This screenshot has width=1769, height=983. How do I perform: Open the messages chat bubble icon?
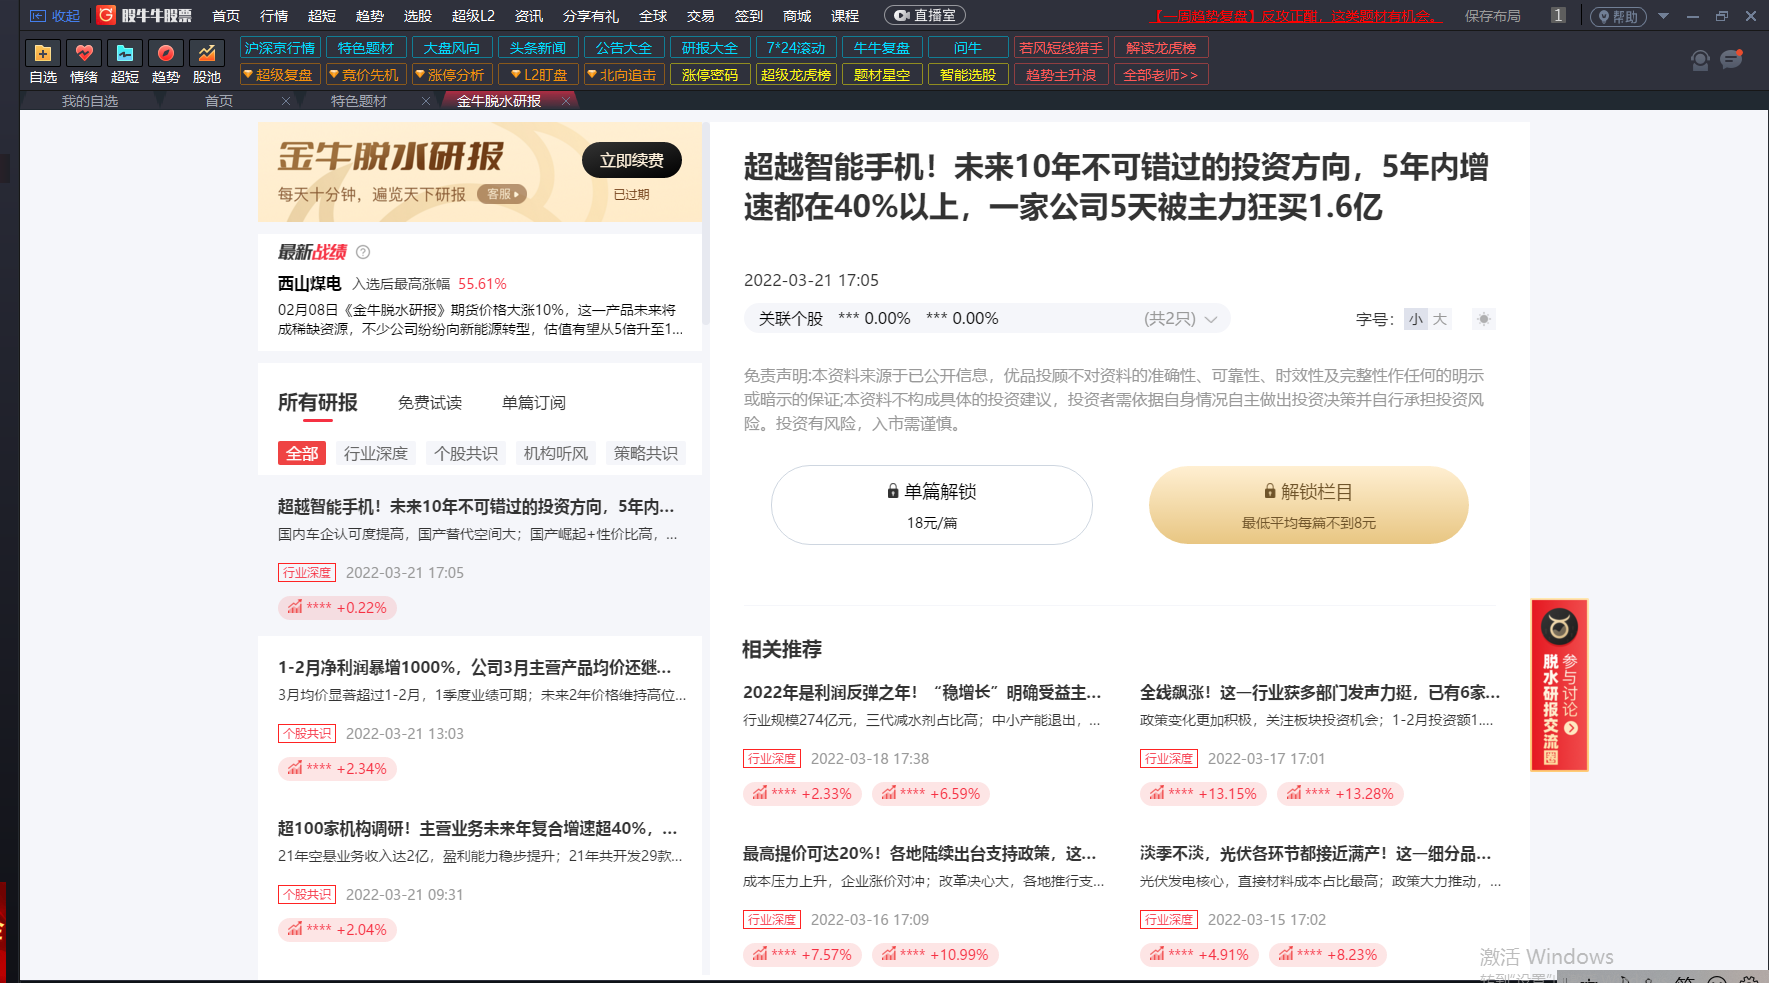point(1732,59)
